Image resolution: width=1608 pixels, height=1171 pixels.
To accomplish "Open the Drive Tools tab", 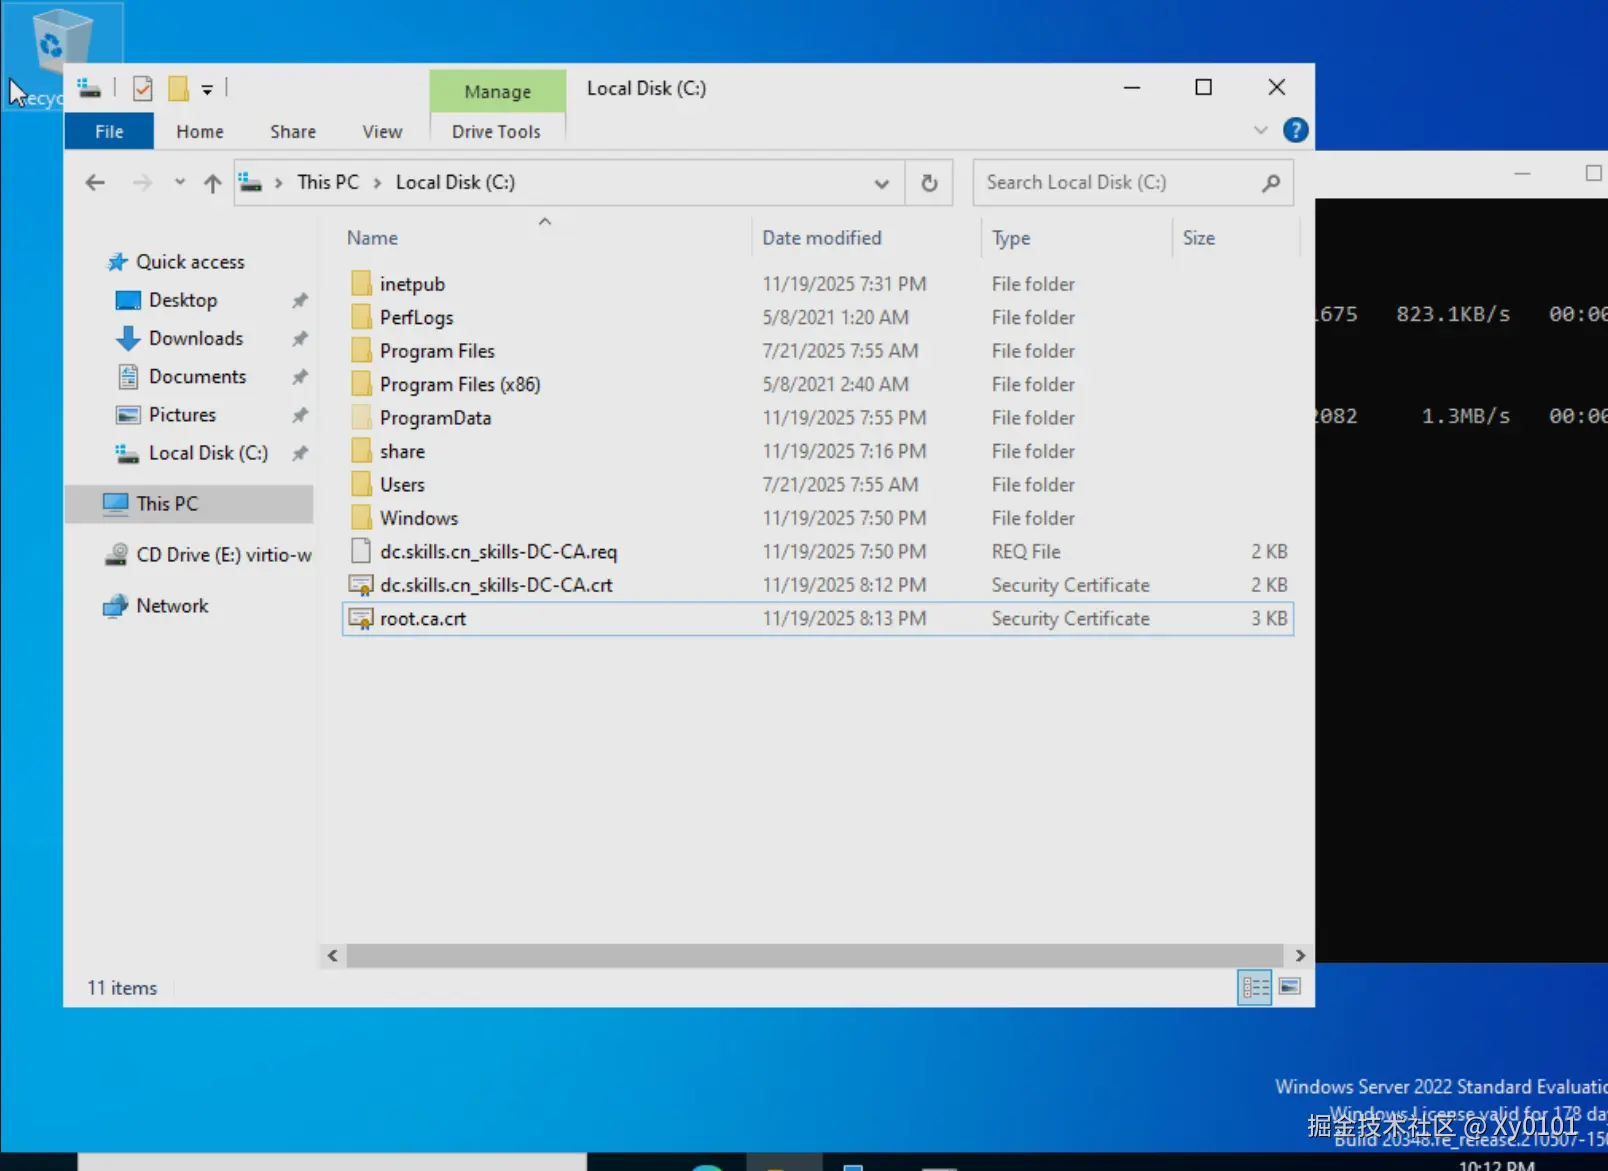I will (496, 131).
